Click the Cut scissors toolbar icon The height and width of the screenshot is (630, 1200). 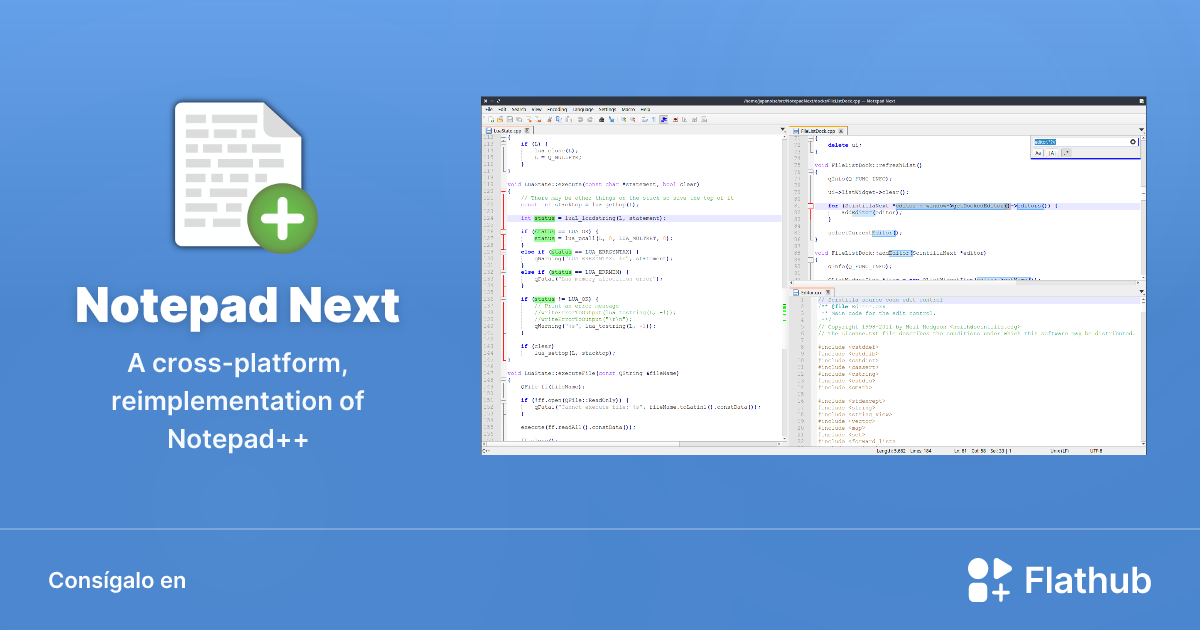tap(548, 119)
